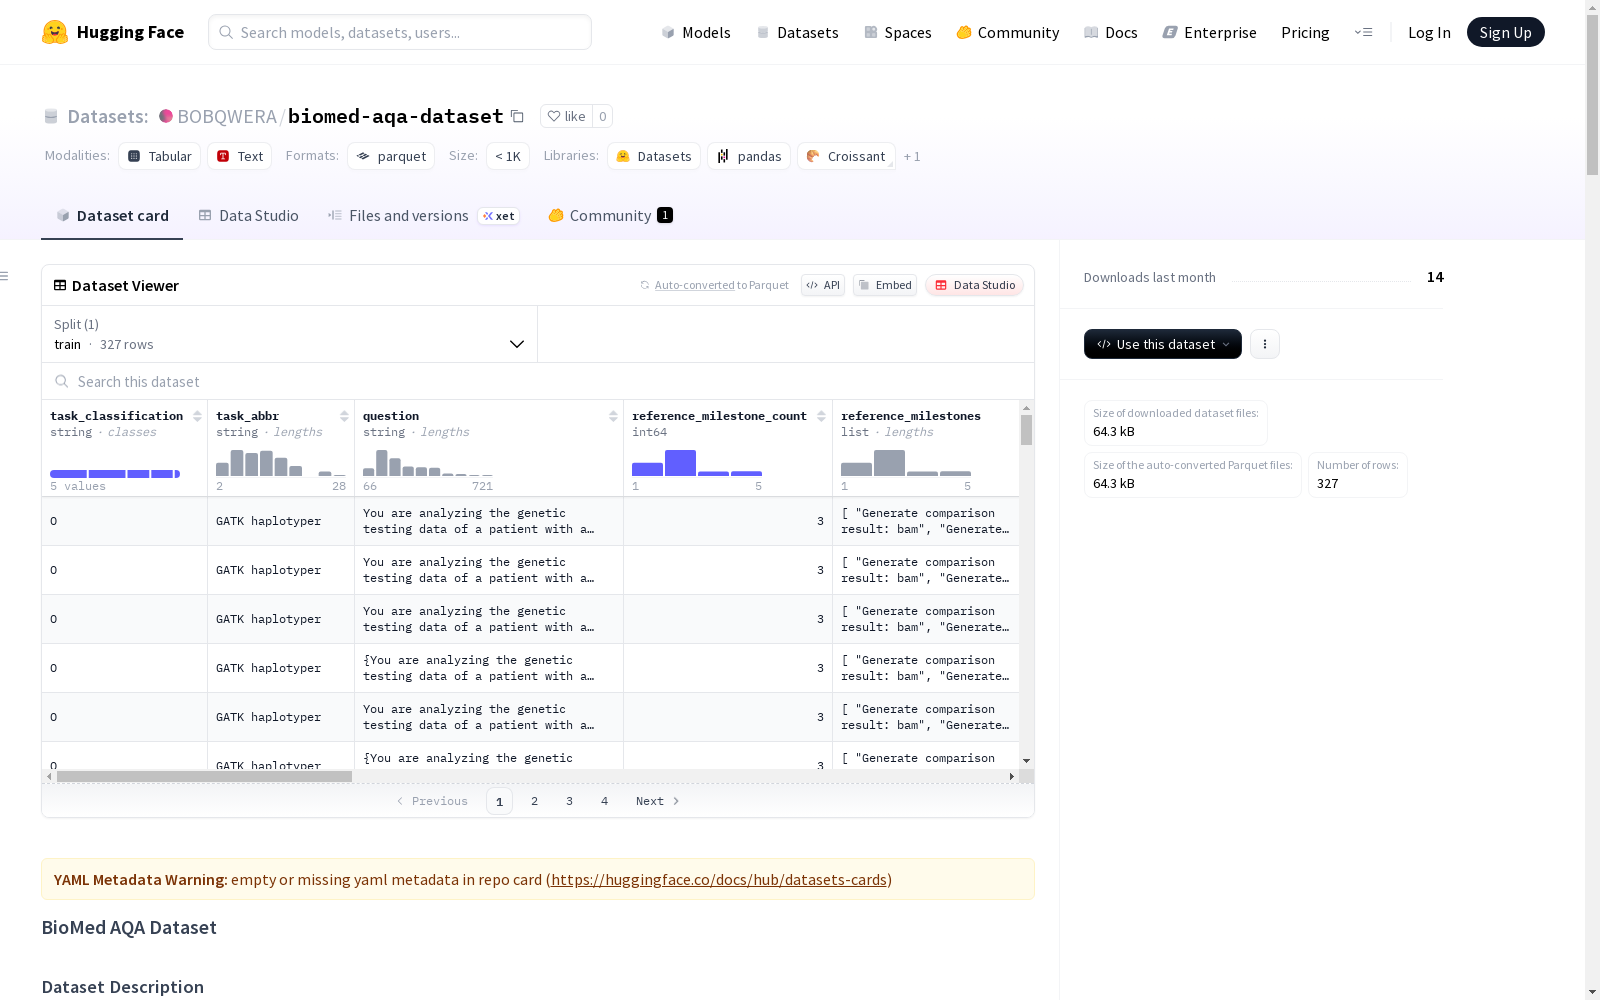Select the < 1K size tag
The image size is (1600, 1000).
pos(508,156)
